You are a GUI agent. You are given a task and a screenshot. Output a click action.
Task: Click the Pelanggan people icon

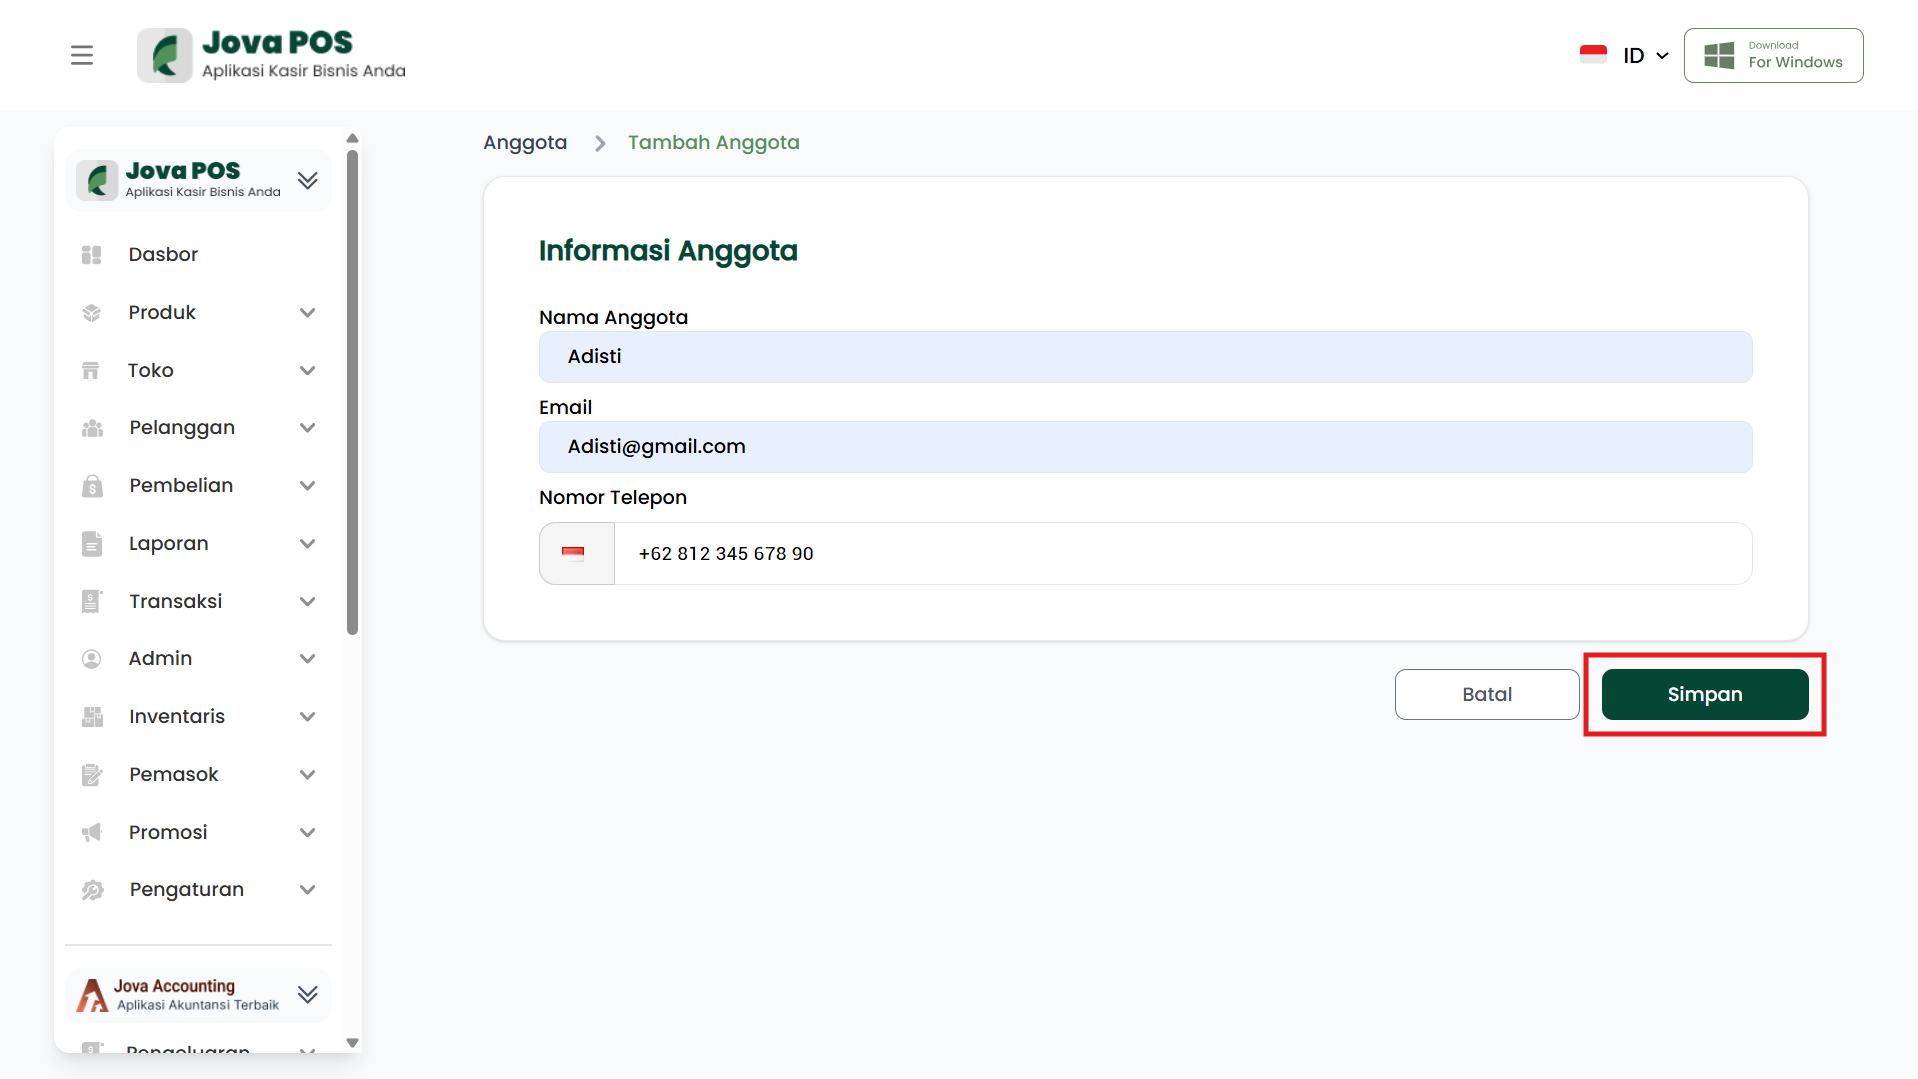pos(92,428)
